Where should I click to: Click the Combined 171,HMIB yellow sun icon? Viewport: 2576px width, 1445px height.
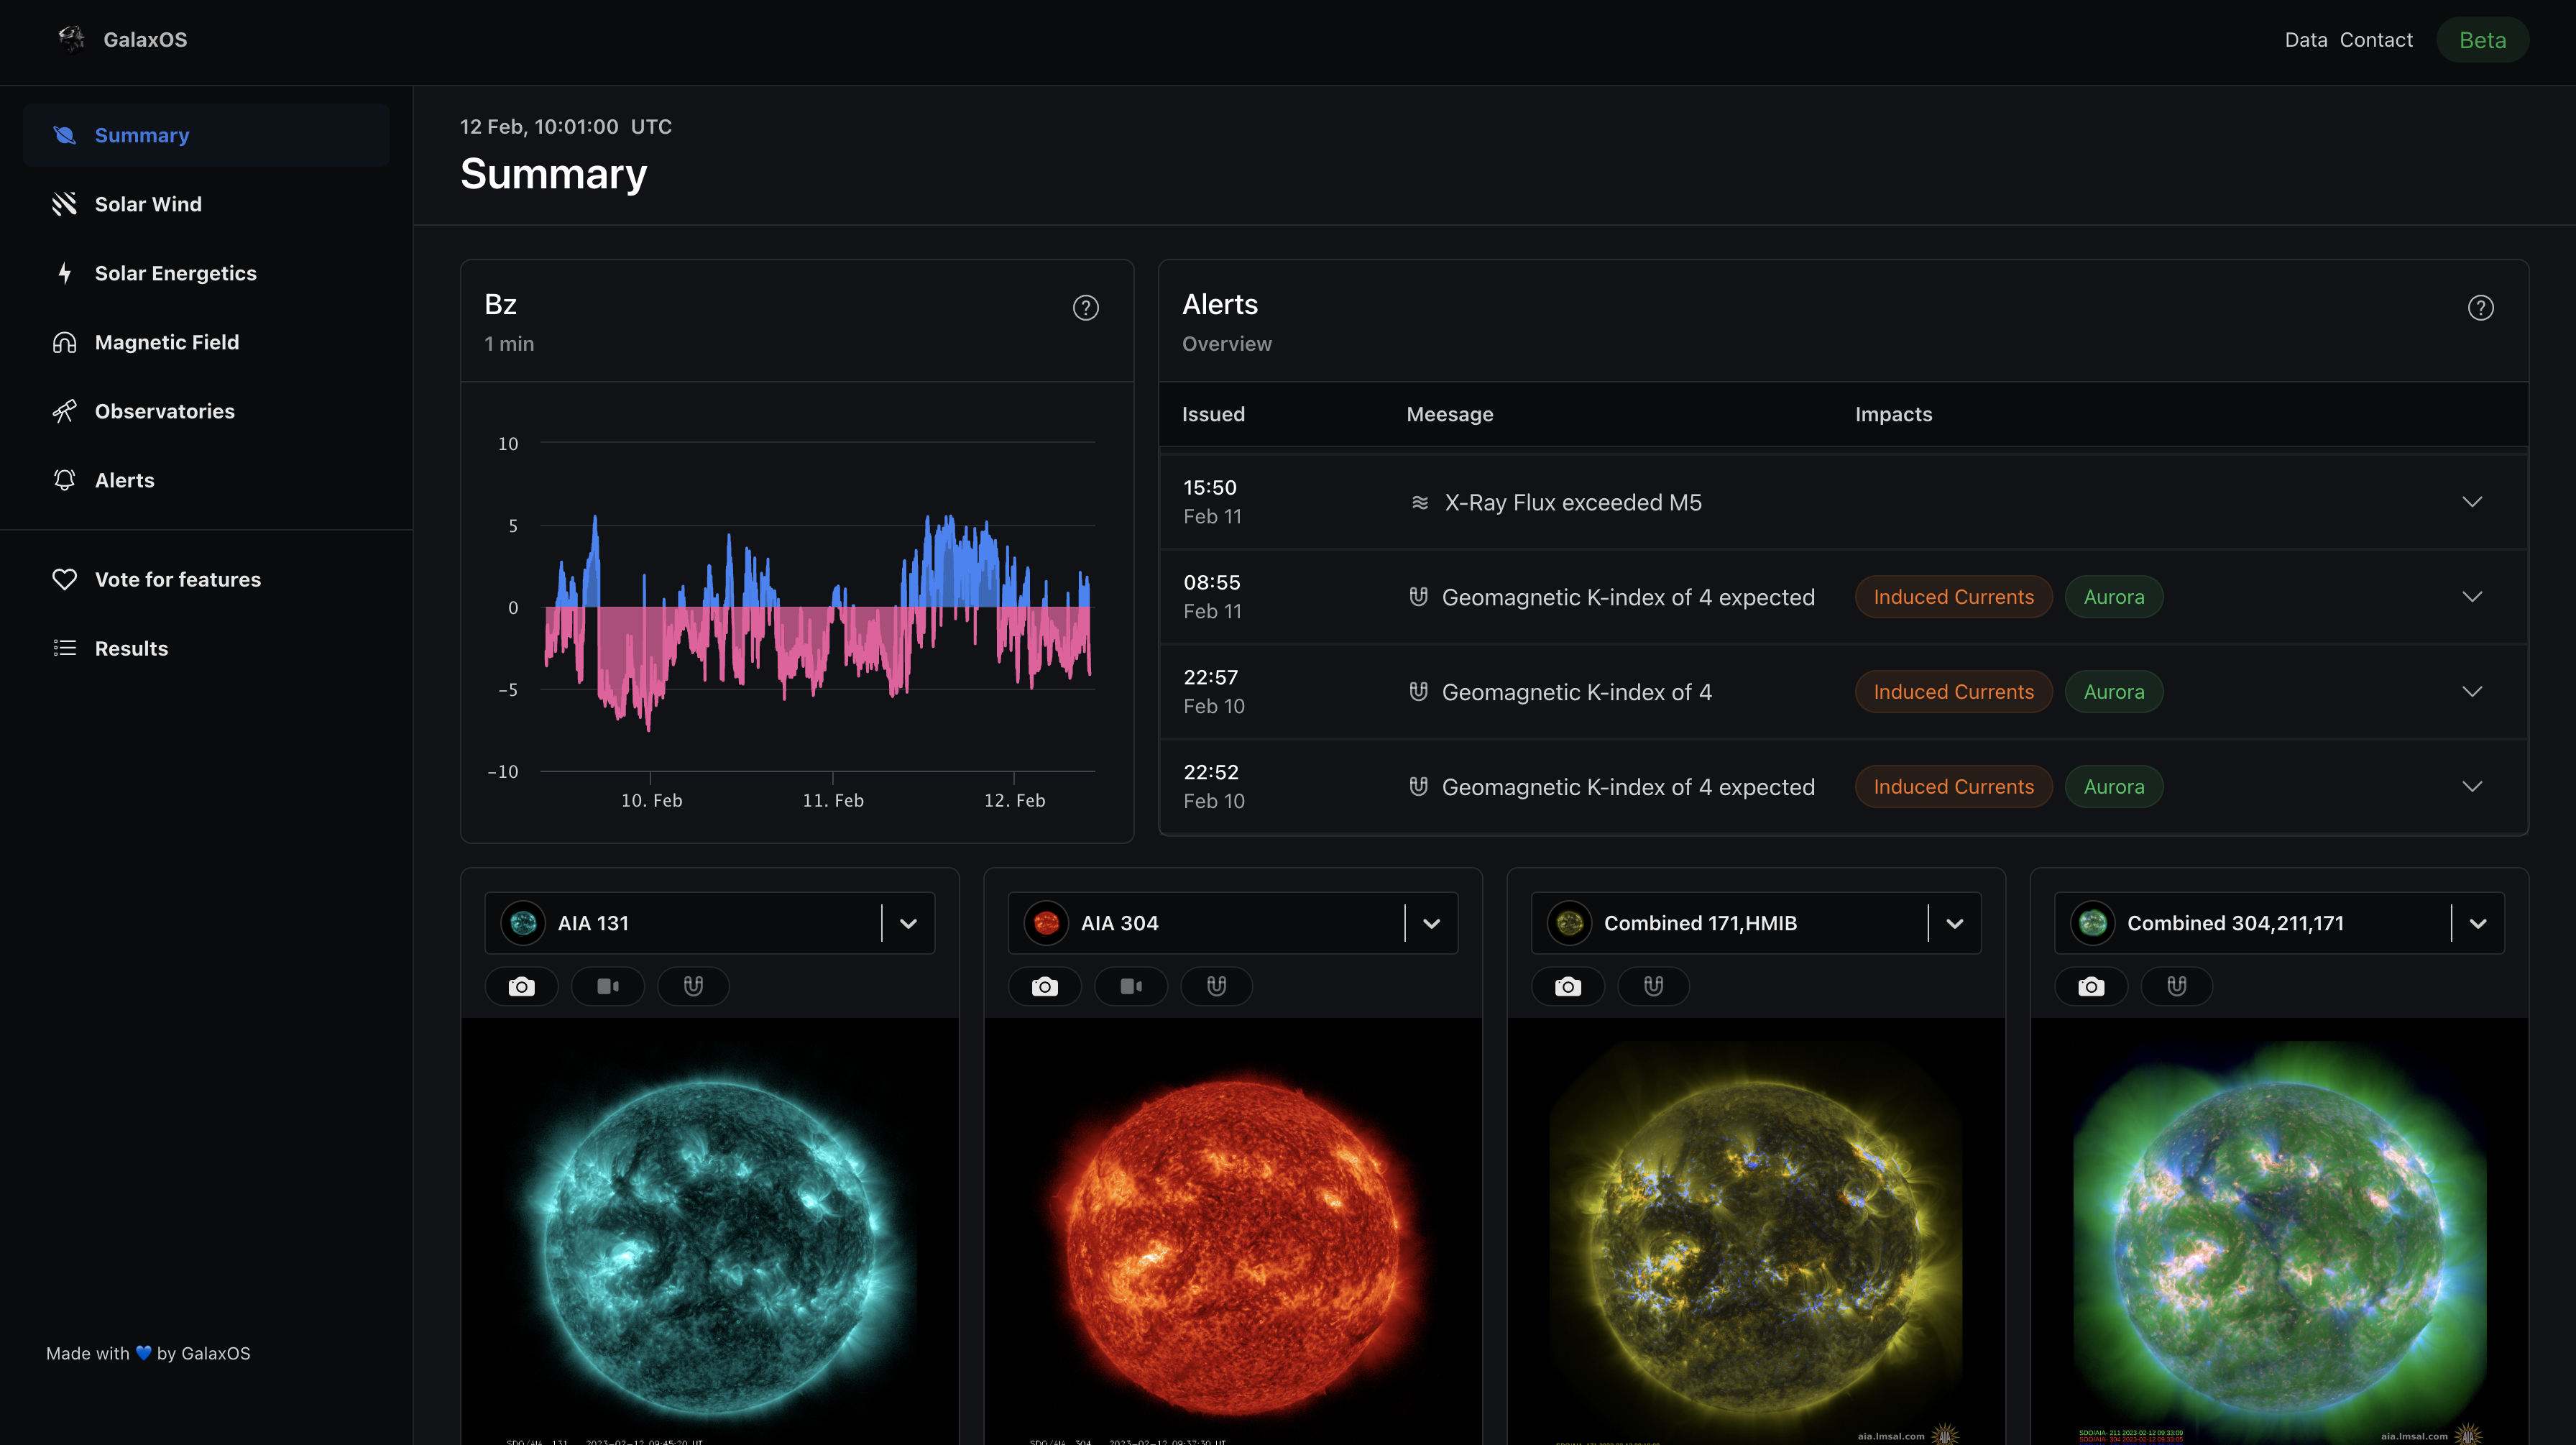pyautogui.click(x=1569, y=923)
